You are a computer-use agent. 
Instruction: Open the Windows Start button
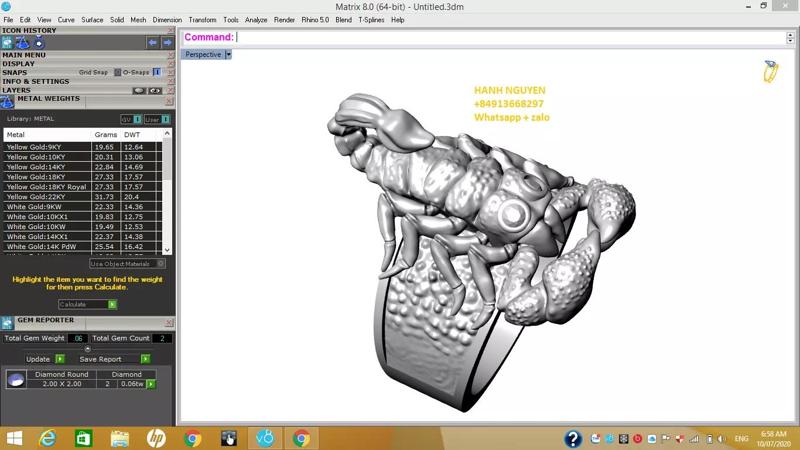click(x=14, y=438)
